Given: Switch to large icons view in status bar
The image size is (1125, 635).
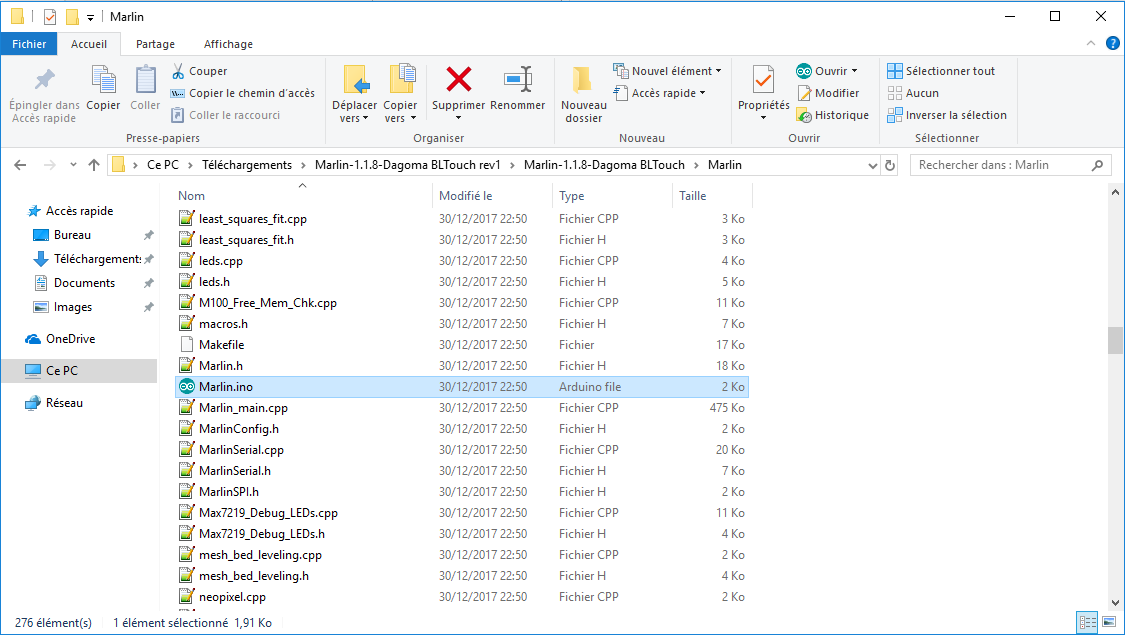Looking at the screenshot, I should [1109, 622].
